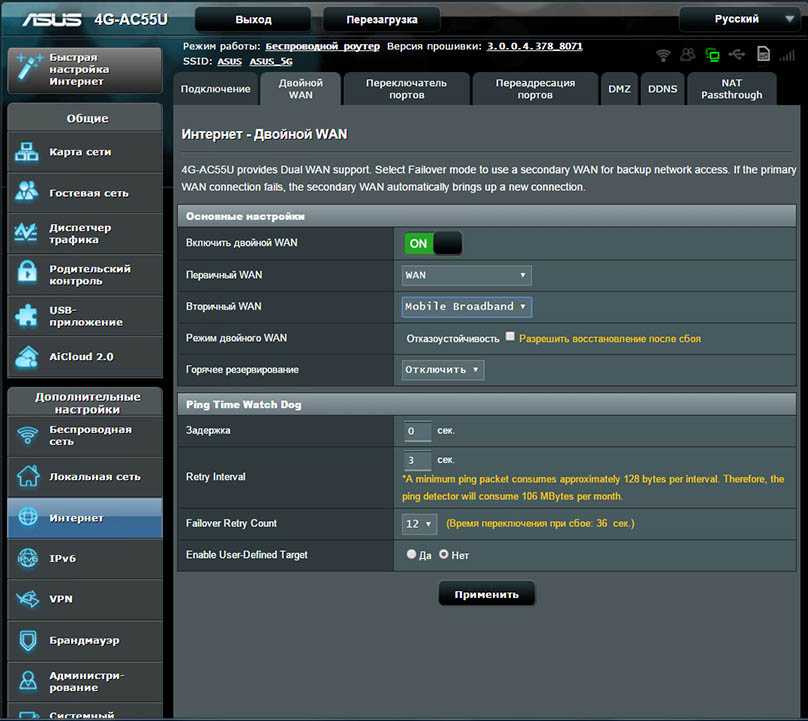
Task: Open Гостевая сеть in the sidebar
Action: 86,193
